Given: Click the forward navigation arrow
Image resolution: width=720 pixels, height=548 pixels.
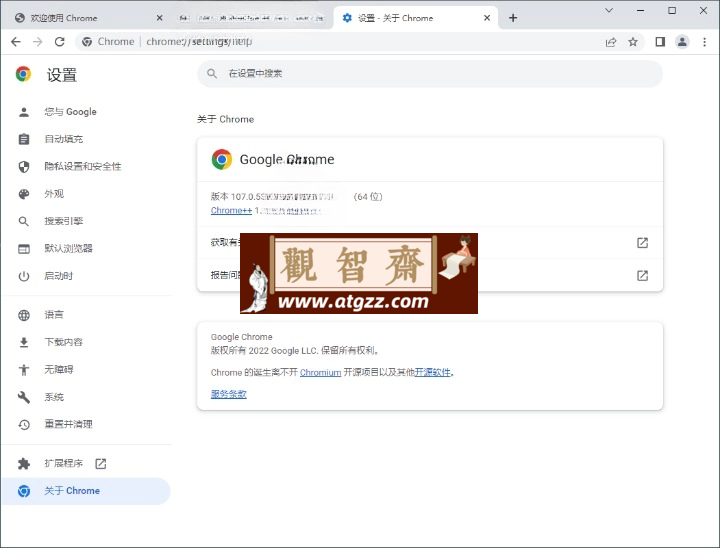Looking at the screenshot, I should (x=38, y=42).
